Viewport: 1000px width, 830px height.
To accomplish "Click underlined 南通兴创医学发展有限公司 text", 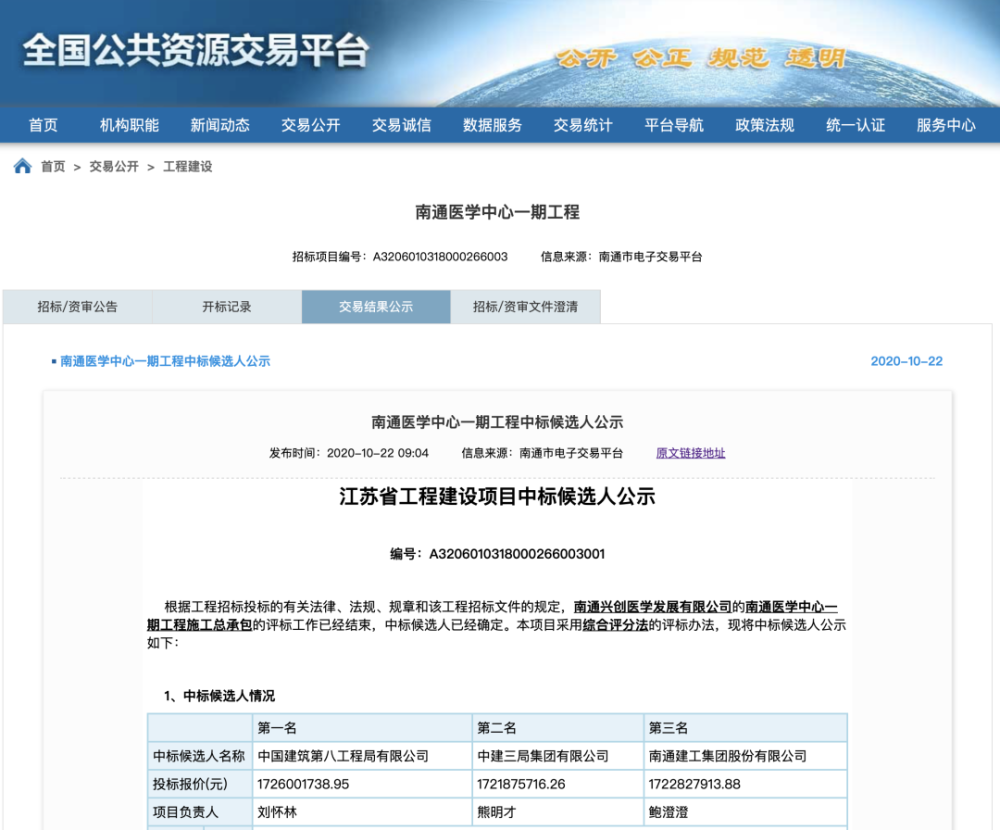I will 652,607.
